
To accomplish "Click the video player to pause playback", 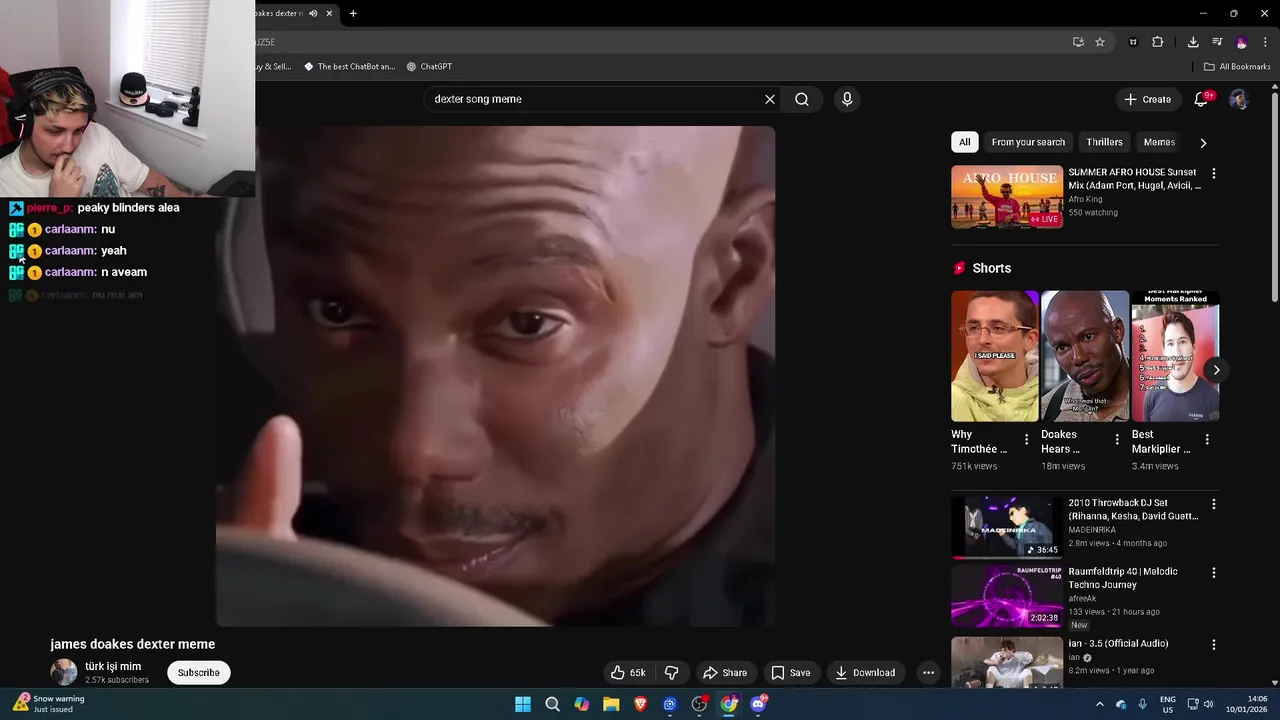I will [x=495, y=376].
